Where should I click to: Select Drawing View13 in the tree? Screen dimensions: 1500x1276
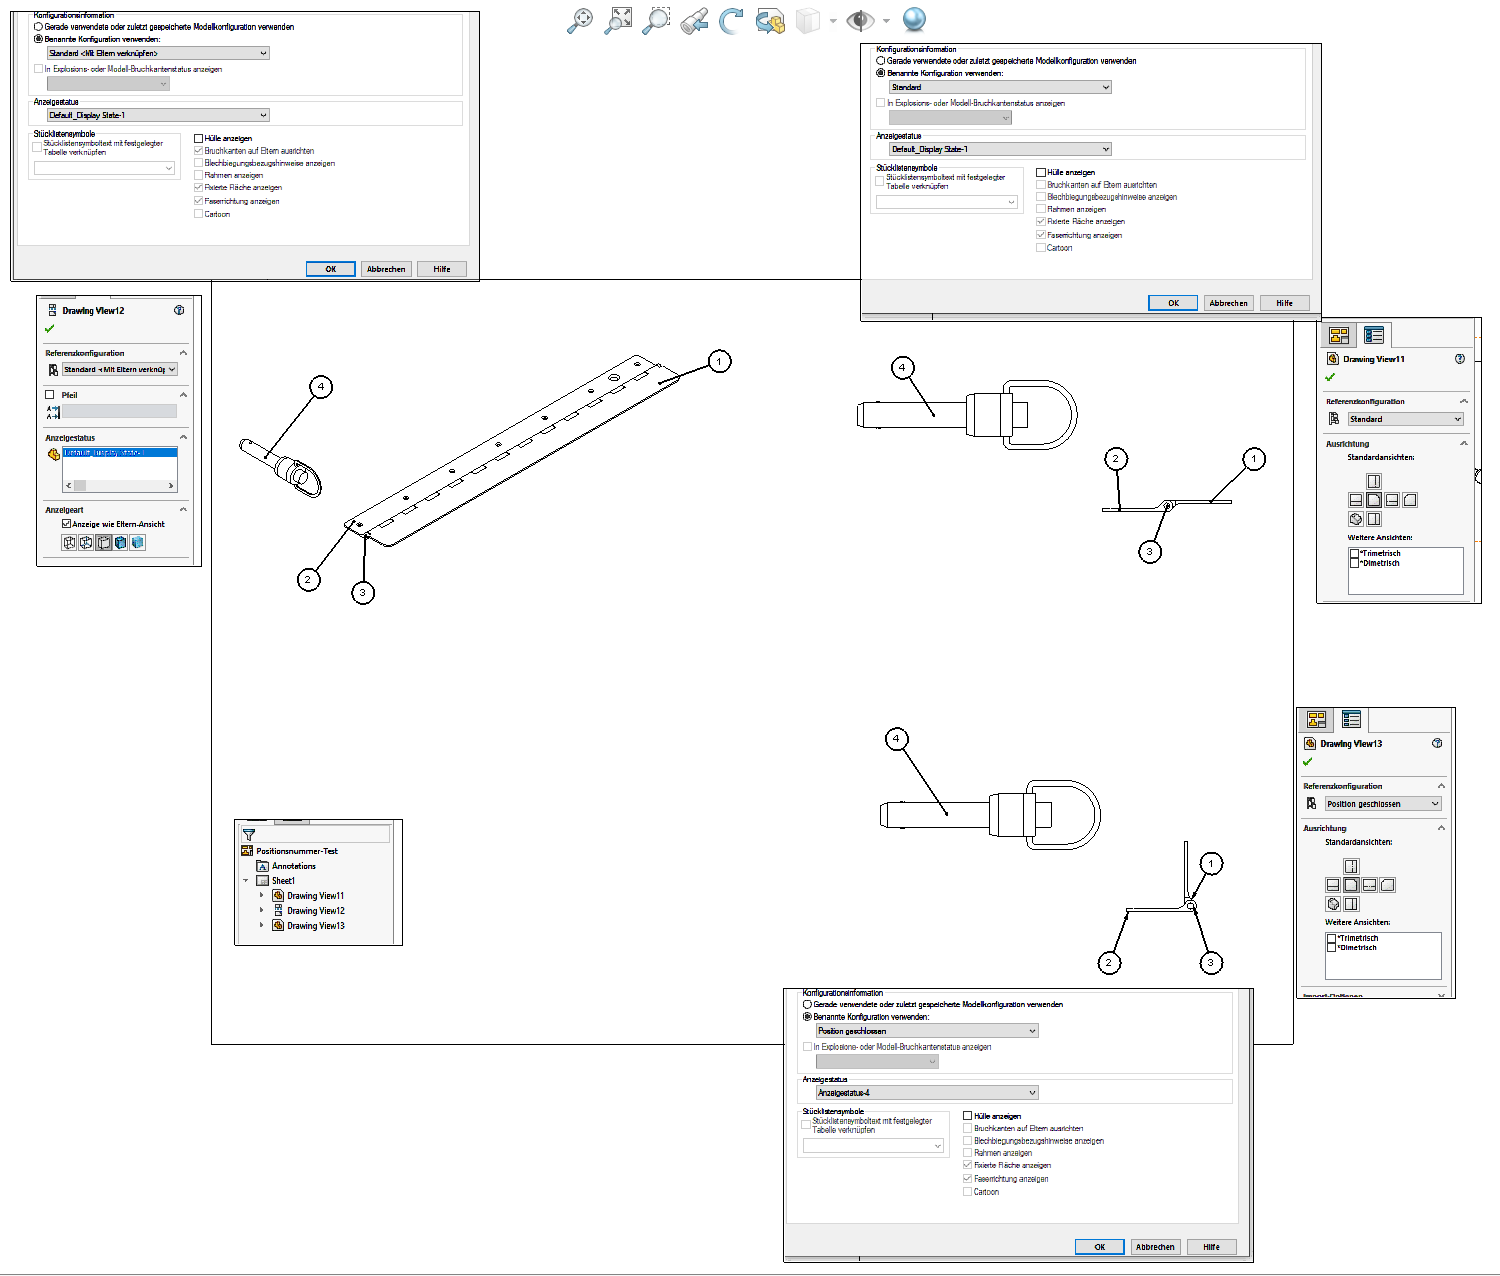click(x=316, y=926)
